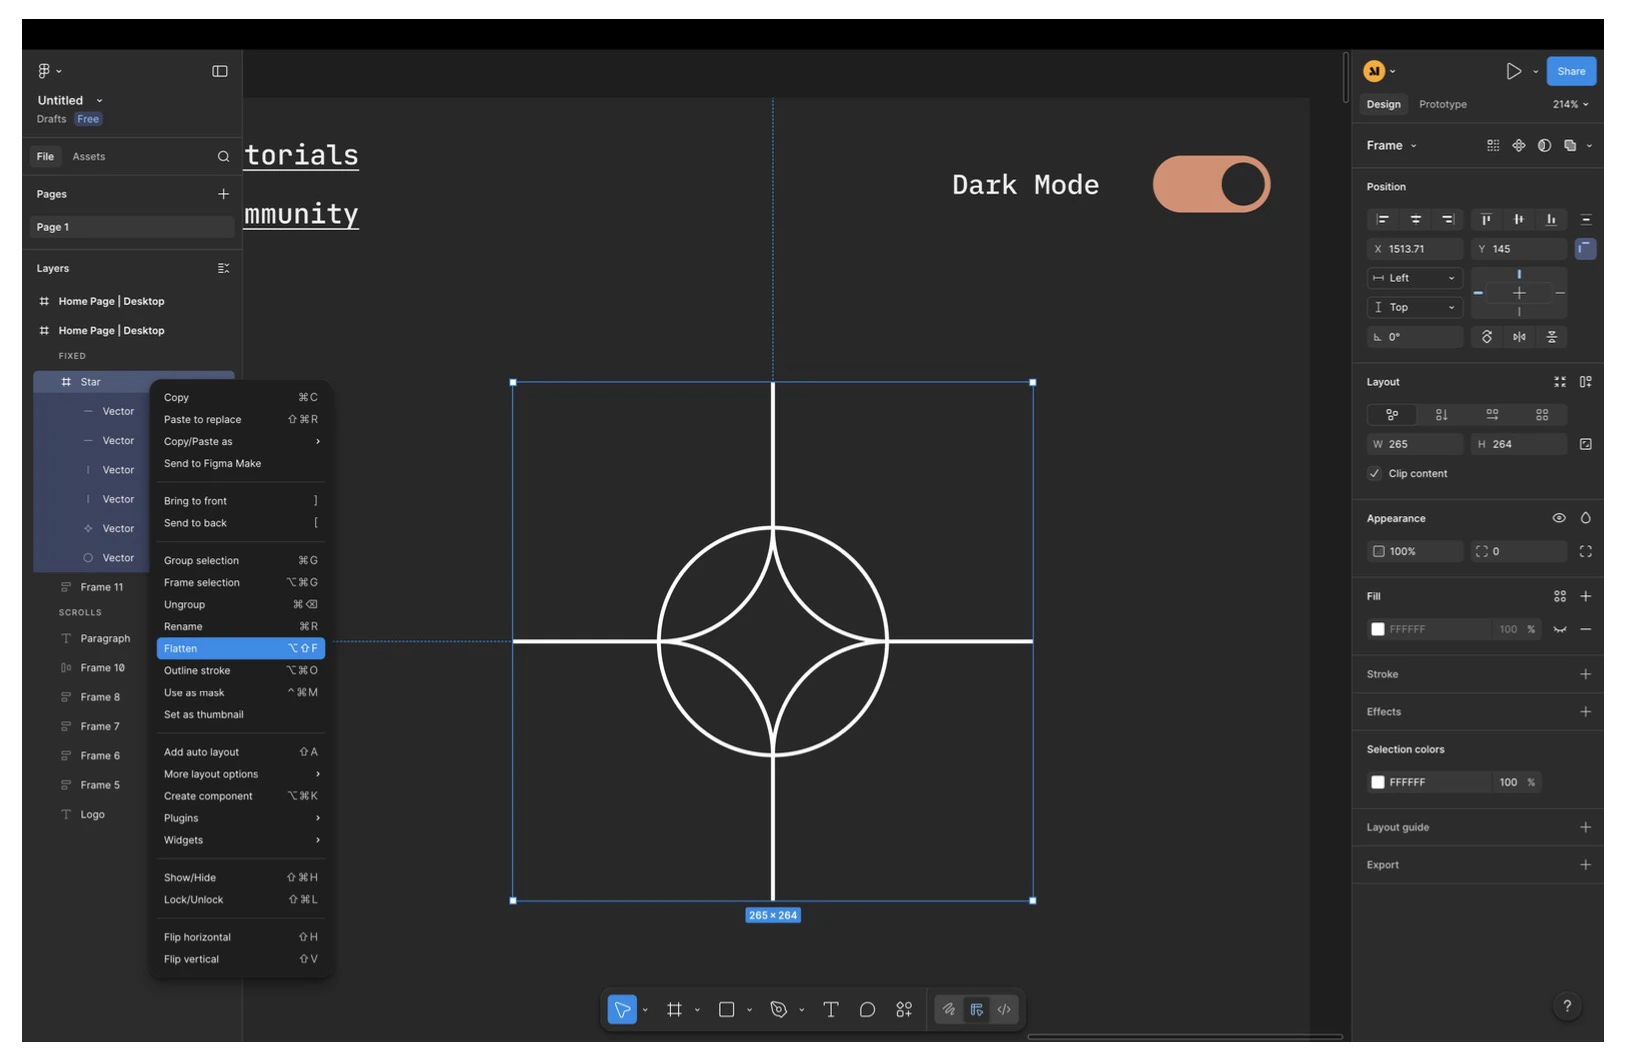Click the X position field 1513.71
This screenshot has height=1054, width=1626.
(1415, 249)
